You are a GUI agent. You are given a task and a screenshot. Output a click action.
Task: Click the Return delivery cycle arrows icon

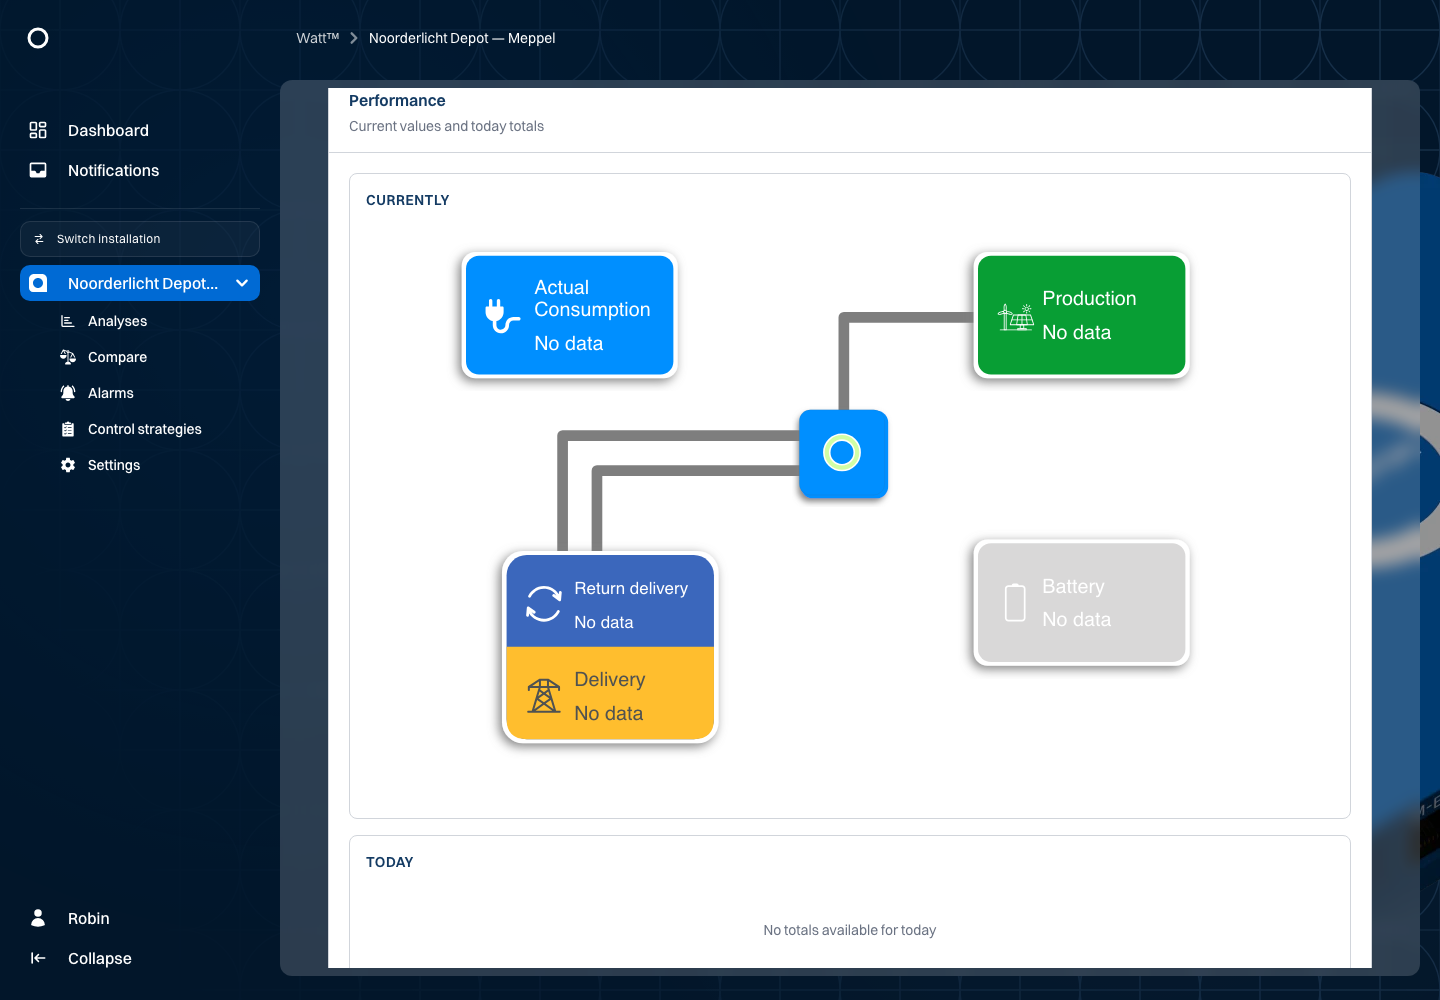click(x=544, y=604)
